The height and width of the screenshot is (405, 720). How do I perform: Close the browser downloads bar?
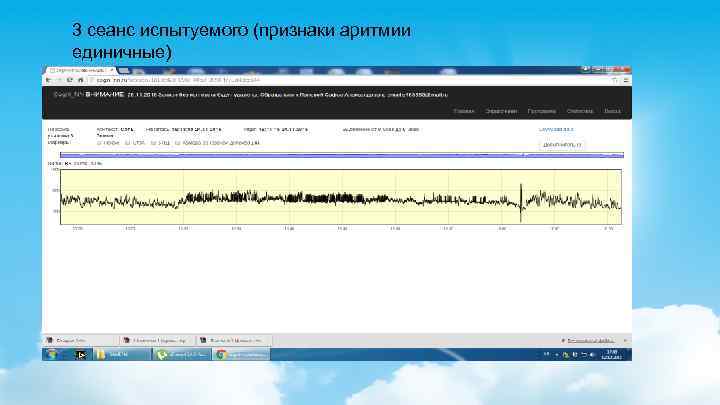(x=625, y=341)
